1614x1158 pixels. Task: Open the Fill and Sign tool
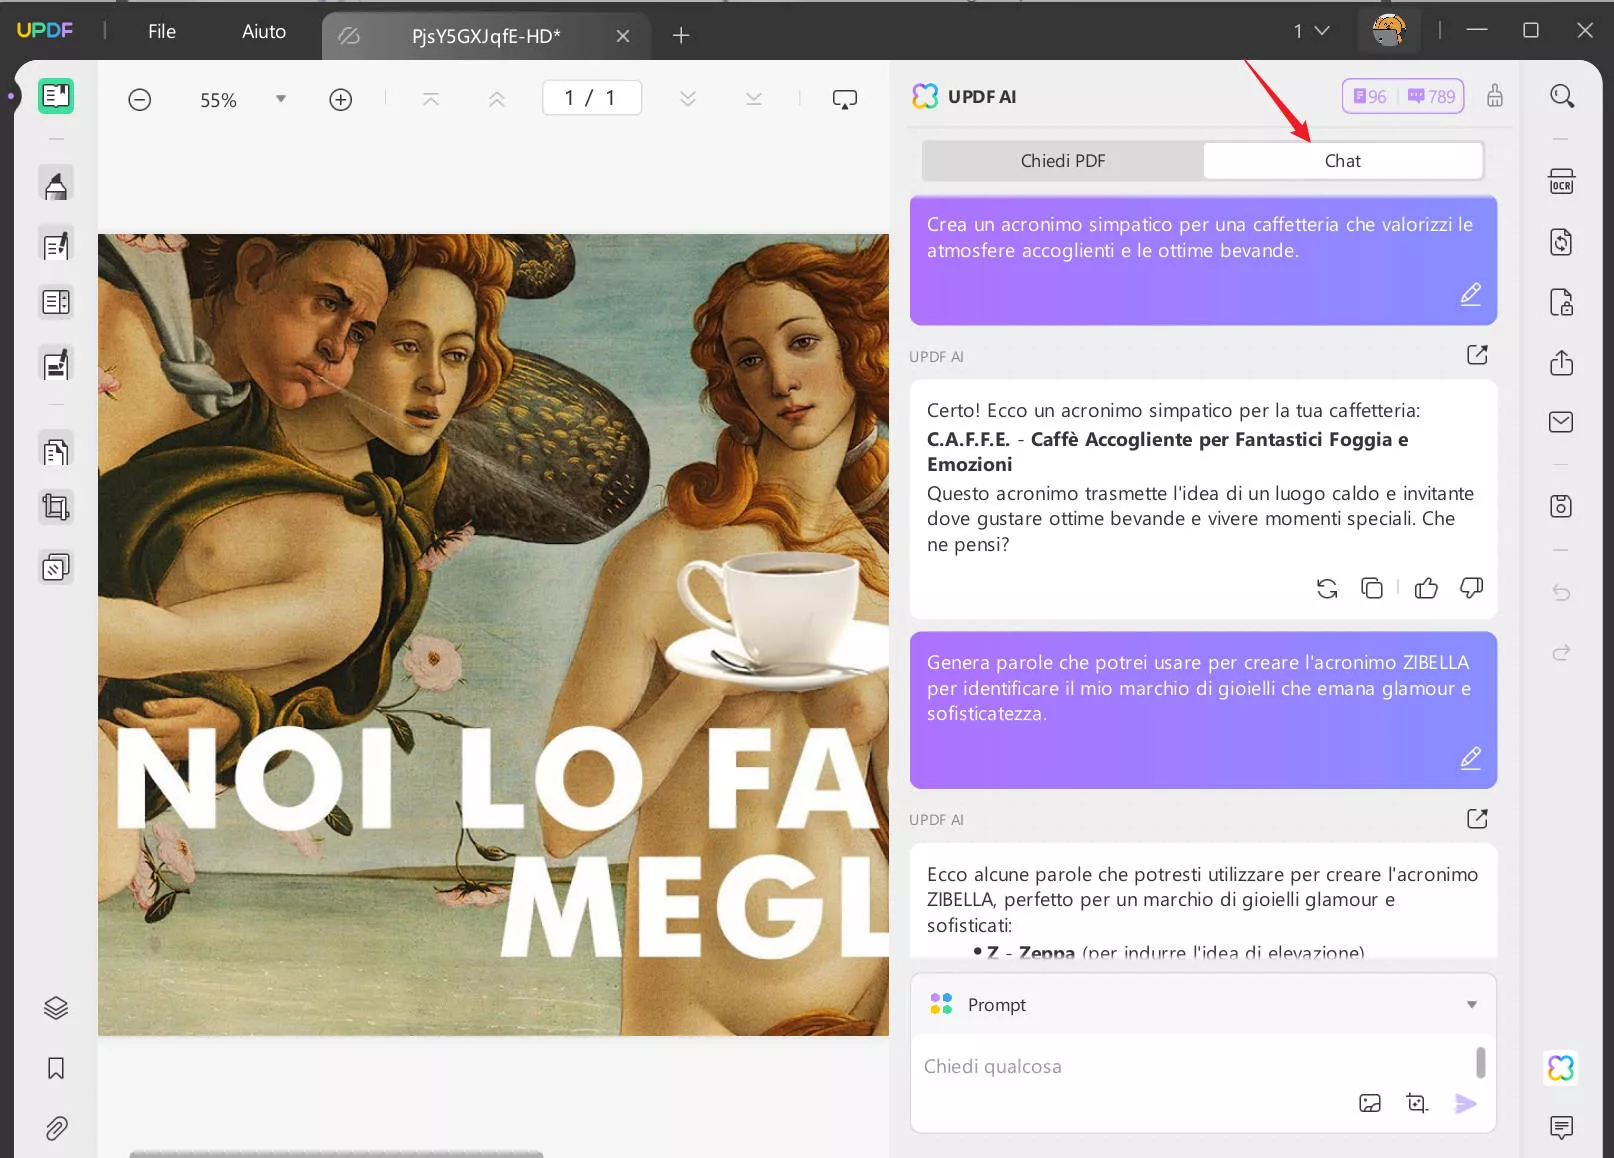point(56,364)
